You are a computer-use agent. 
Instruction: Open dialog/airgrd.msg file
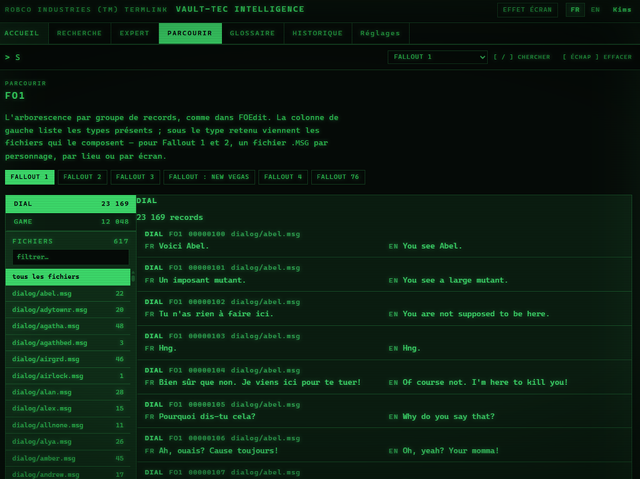pos(68,359)
